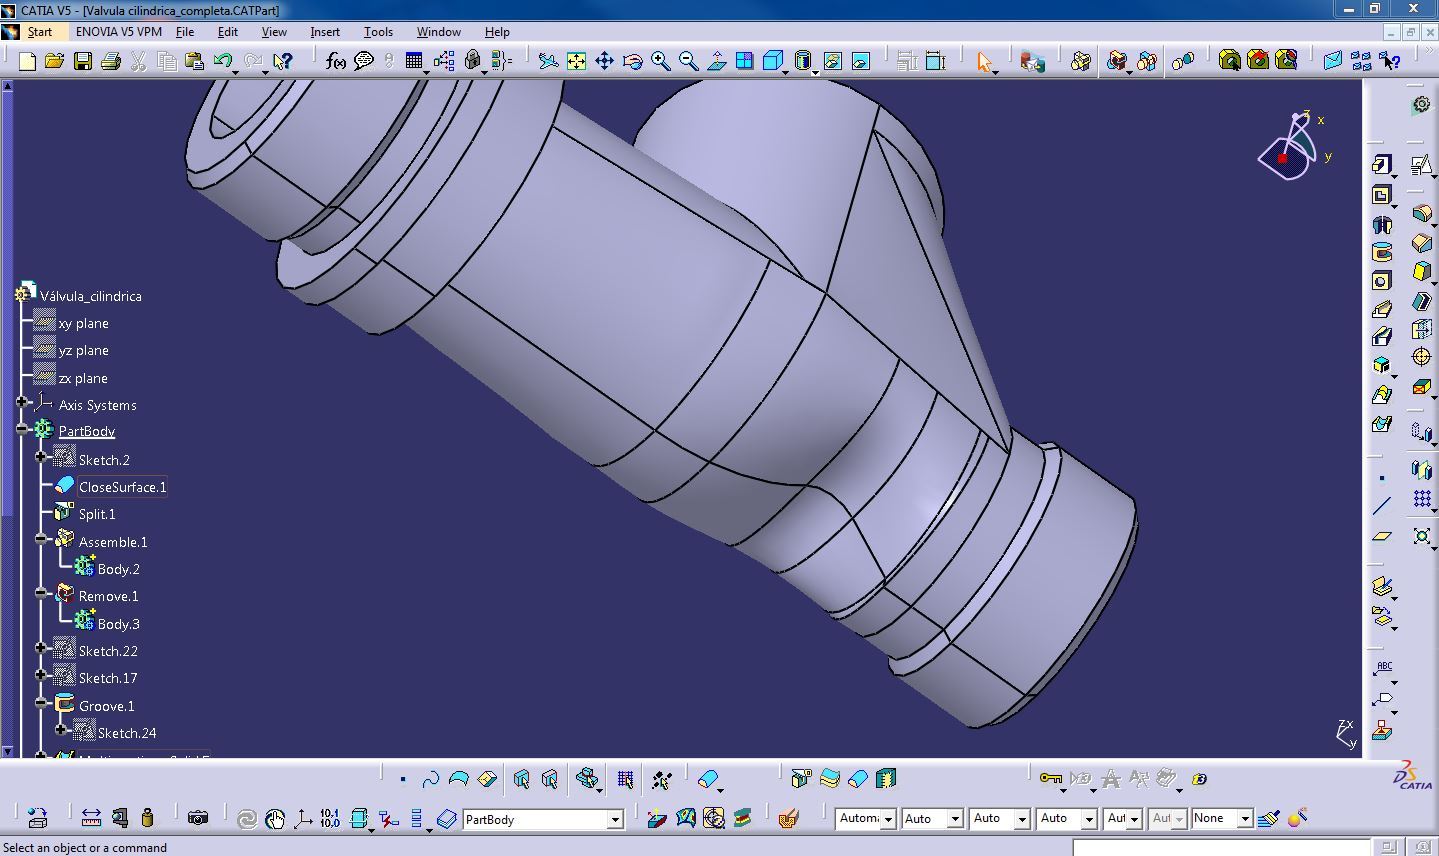This screenshot has height=856, width=1439.
Task: Select the yz plane in the tree
Action: click(83, 350)
